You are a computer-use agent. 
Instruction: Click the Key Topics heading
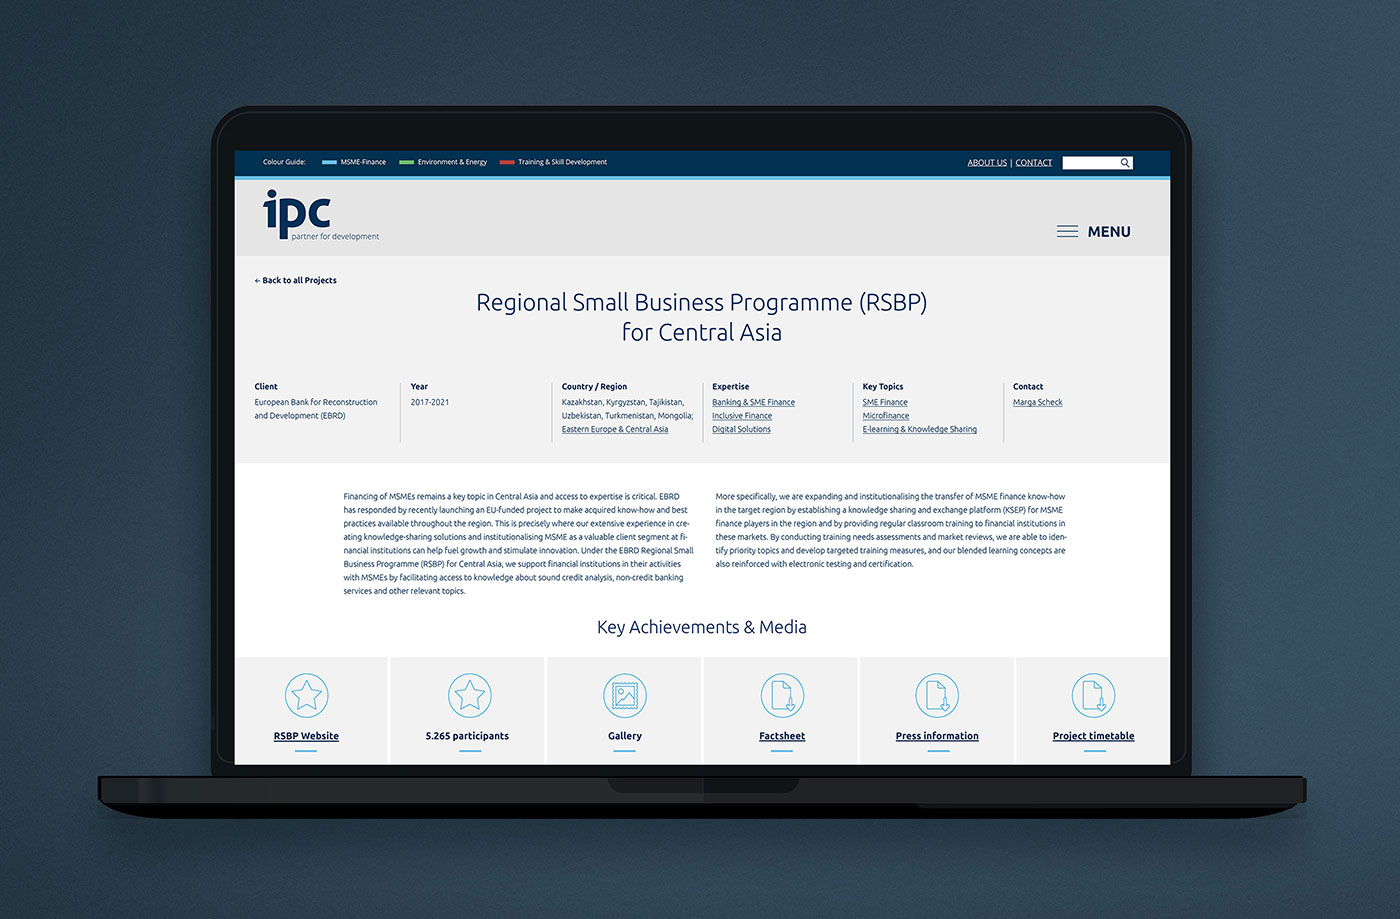tap(883, 386)
